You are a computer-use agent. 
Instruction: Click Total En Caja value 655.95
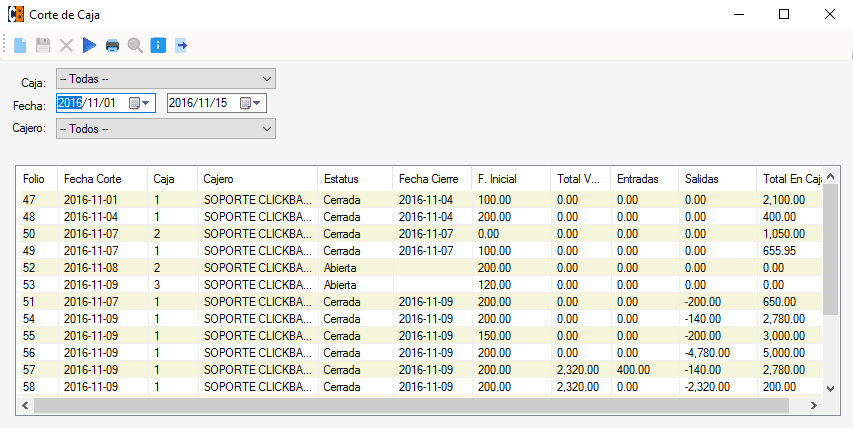point(779,251)
